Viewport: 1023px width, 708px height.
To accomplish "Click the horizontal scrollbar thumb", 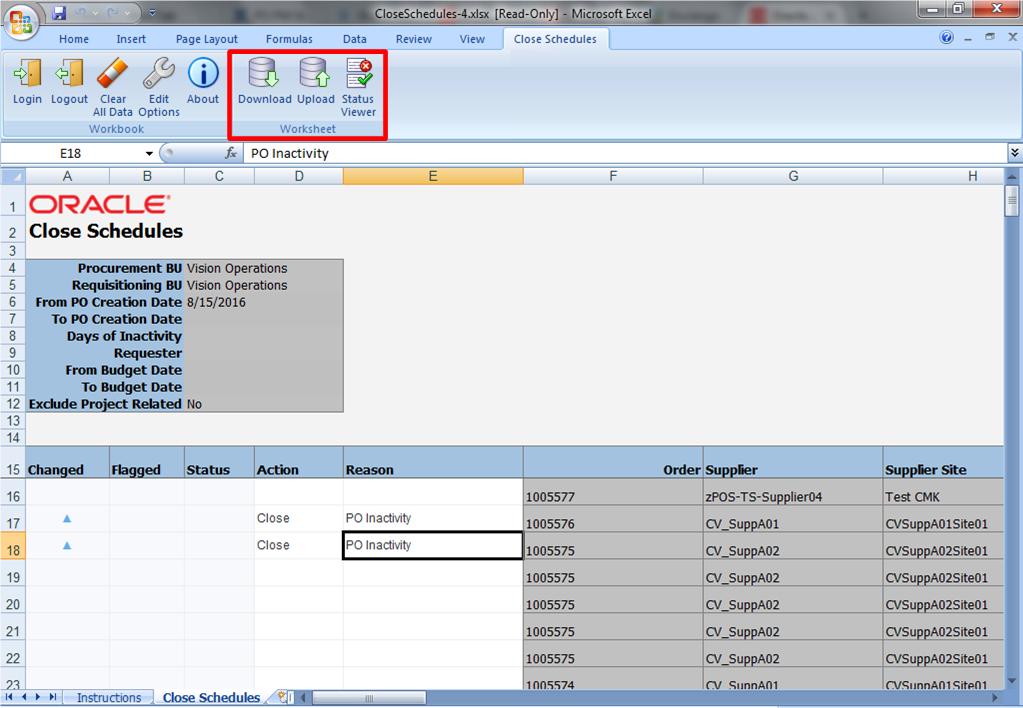I will point(369,698).
